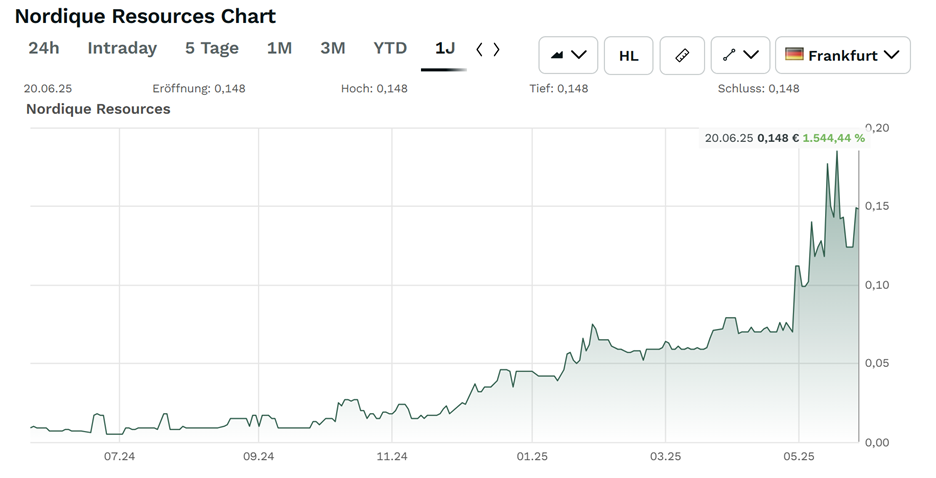The height and width of the screenshot is (478, 936).
Task: Expand the Frankfurt exchange selector
Action: 843,55
